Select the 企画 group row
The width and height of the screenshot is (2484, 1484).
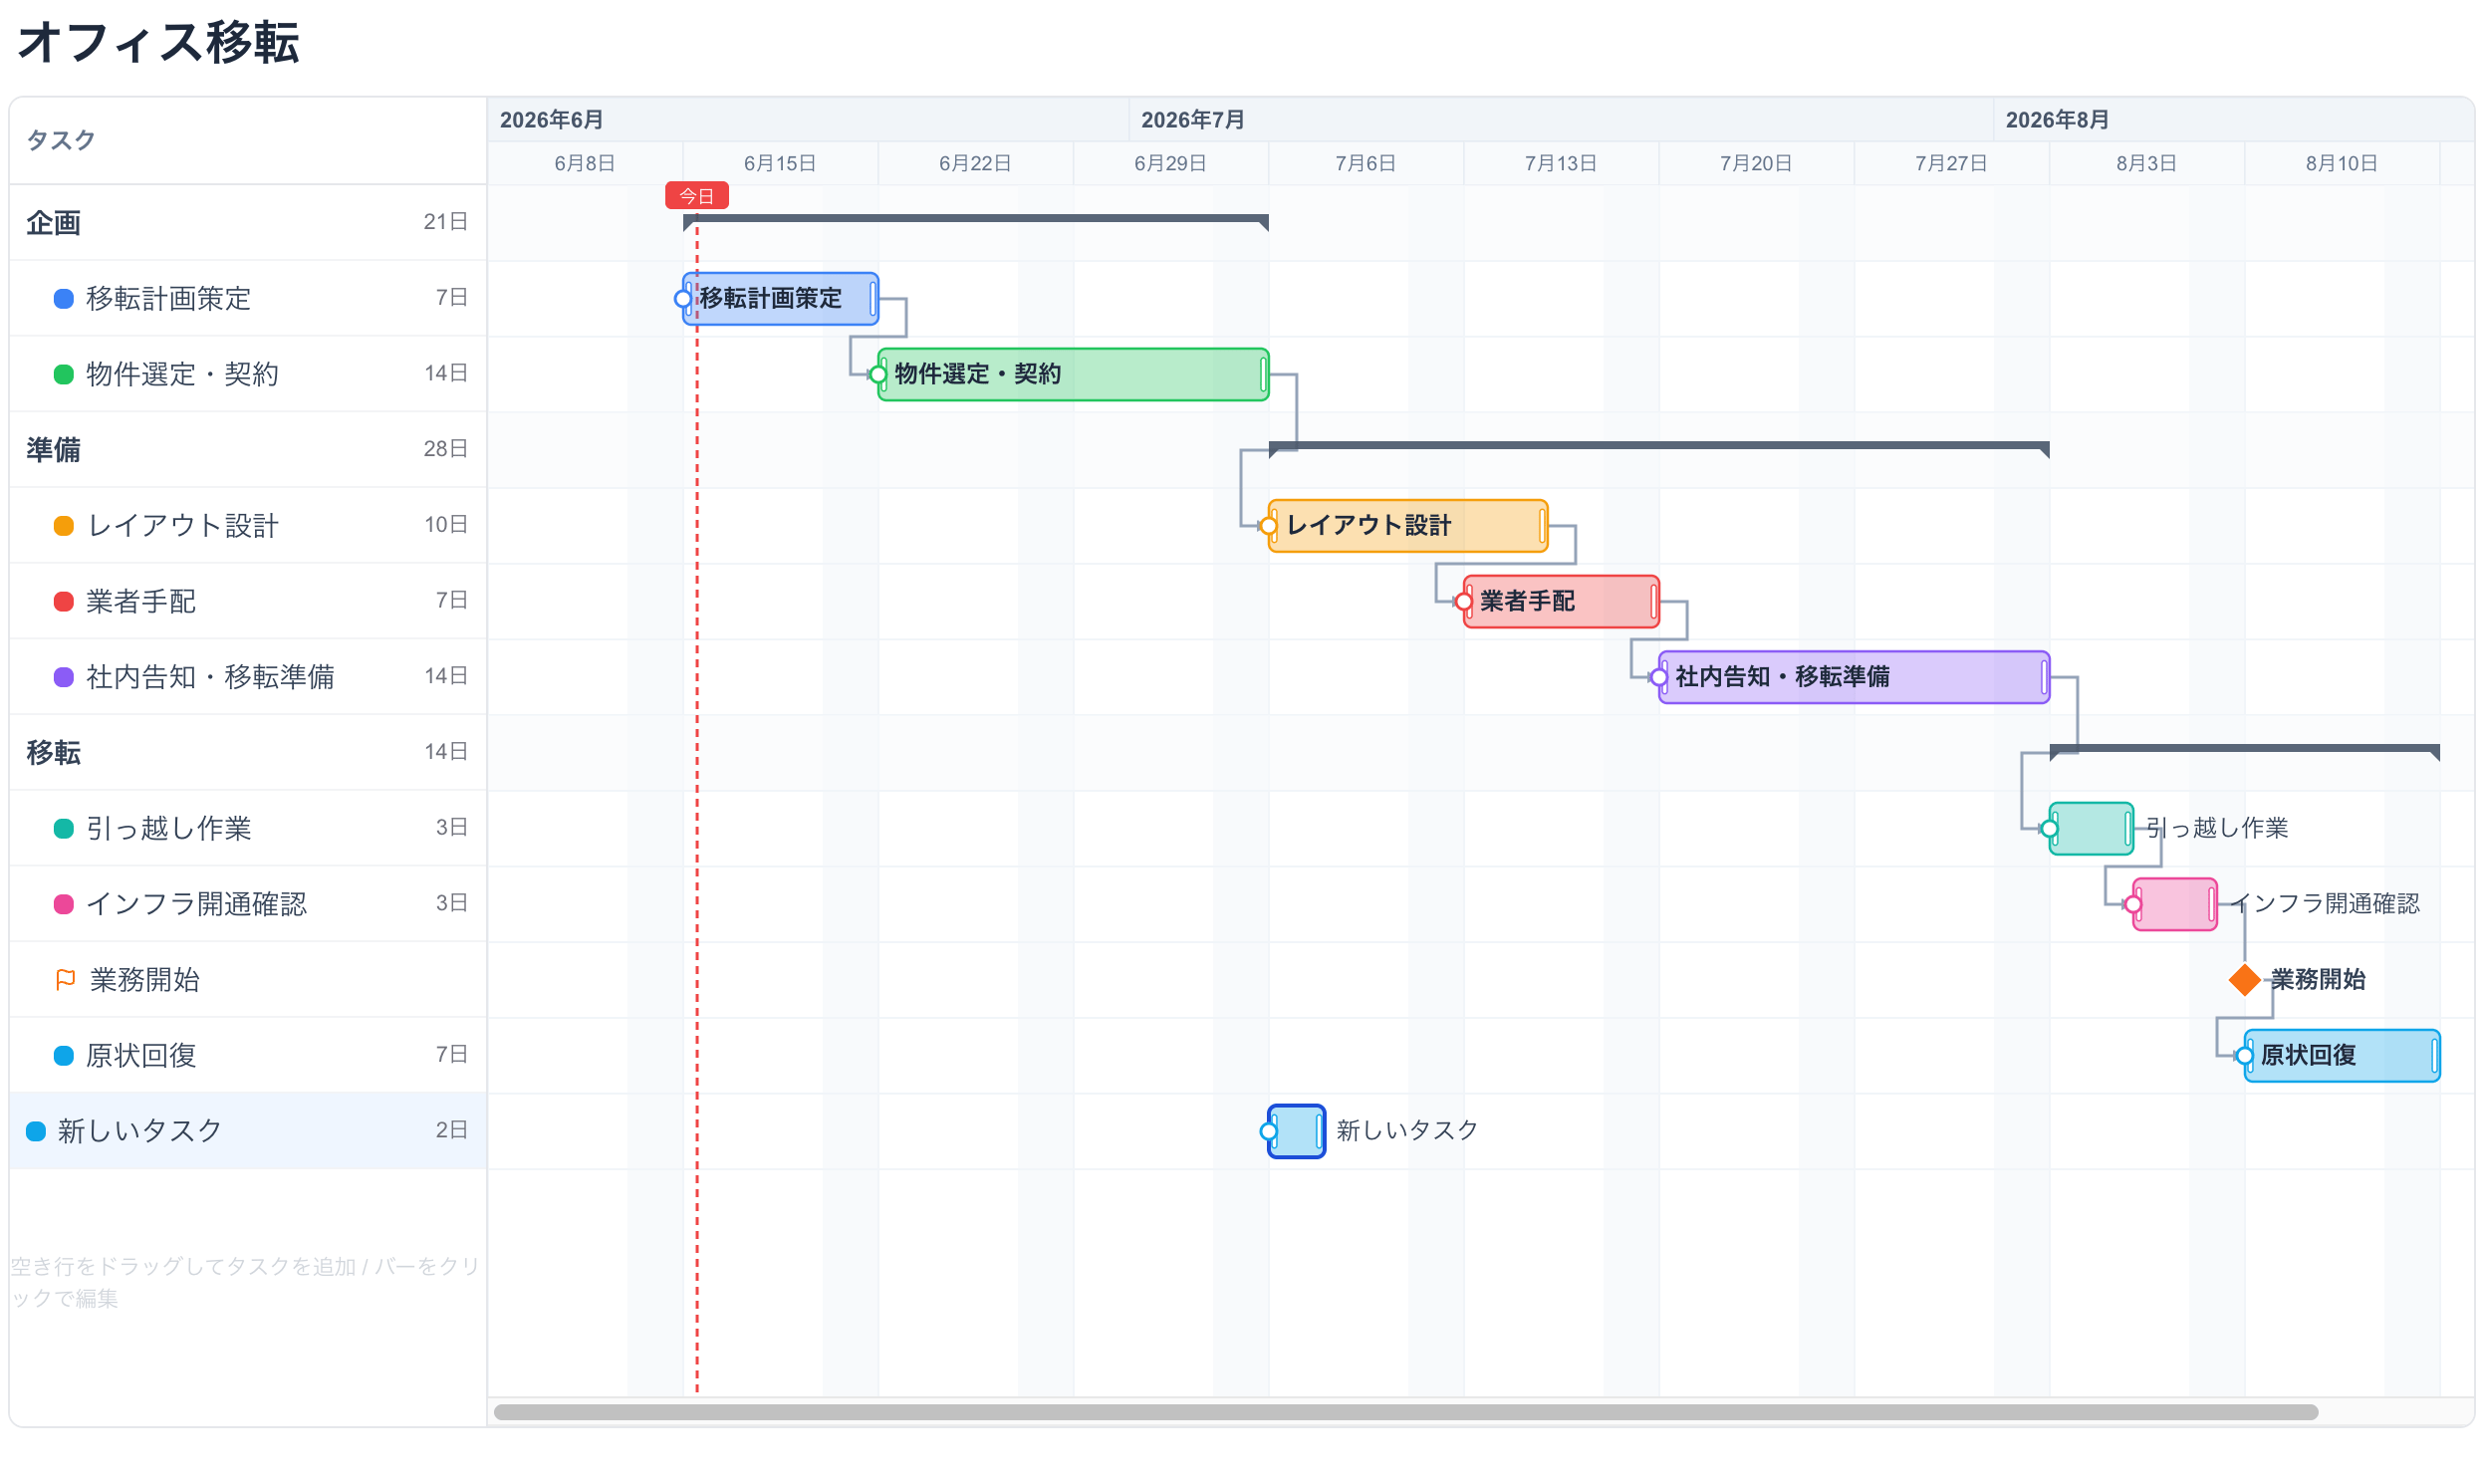click(x=248, y=223)
